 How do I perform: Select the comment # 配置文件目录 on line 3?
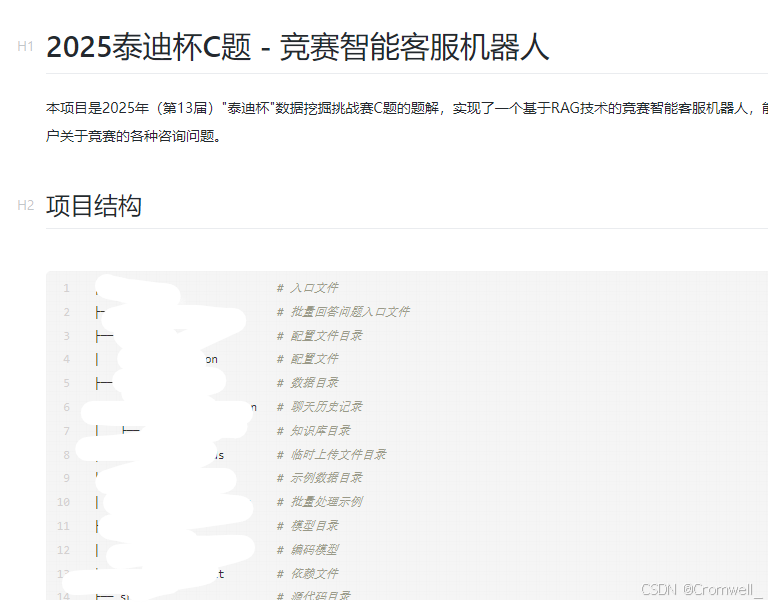tap(319, 336)
